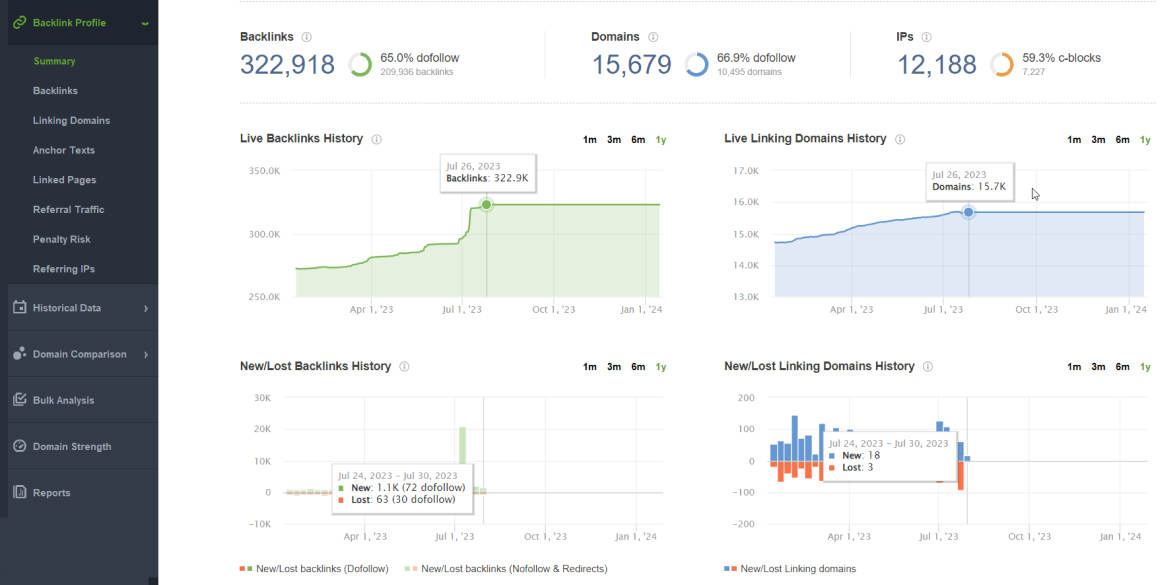The image size is (1167, 585).
Task: Expand the Domain Comparison submenu arrow
Action: tap(145, 355)
